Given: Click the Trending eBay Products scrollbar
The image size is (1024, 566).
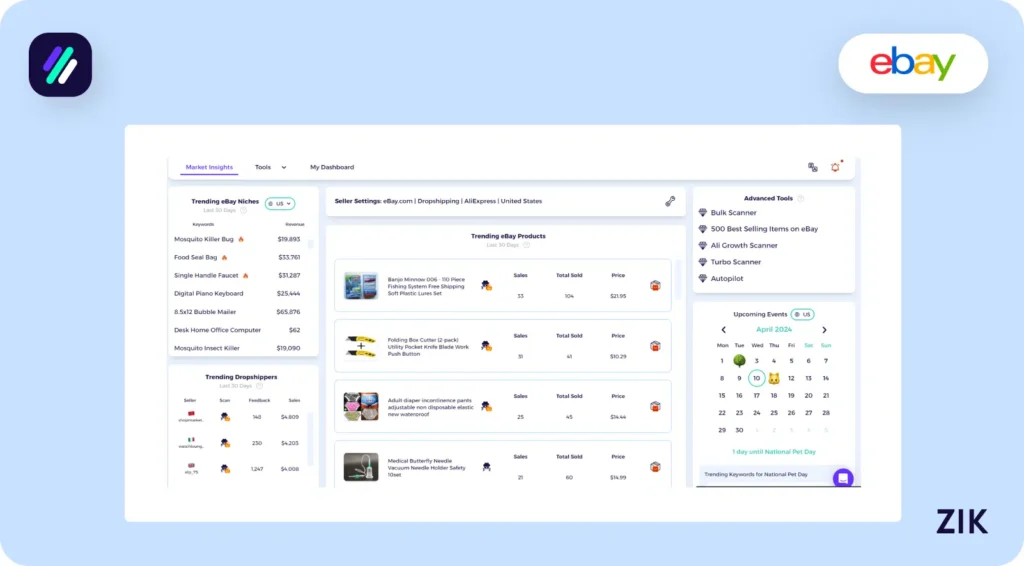Looking at the screenshot, I should click(680, 273).
